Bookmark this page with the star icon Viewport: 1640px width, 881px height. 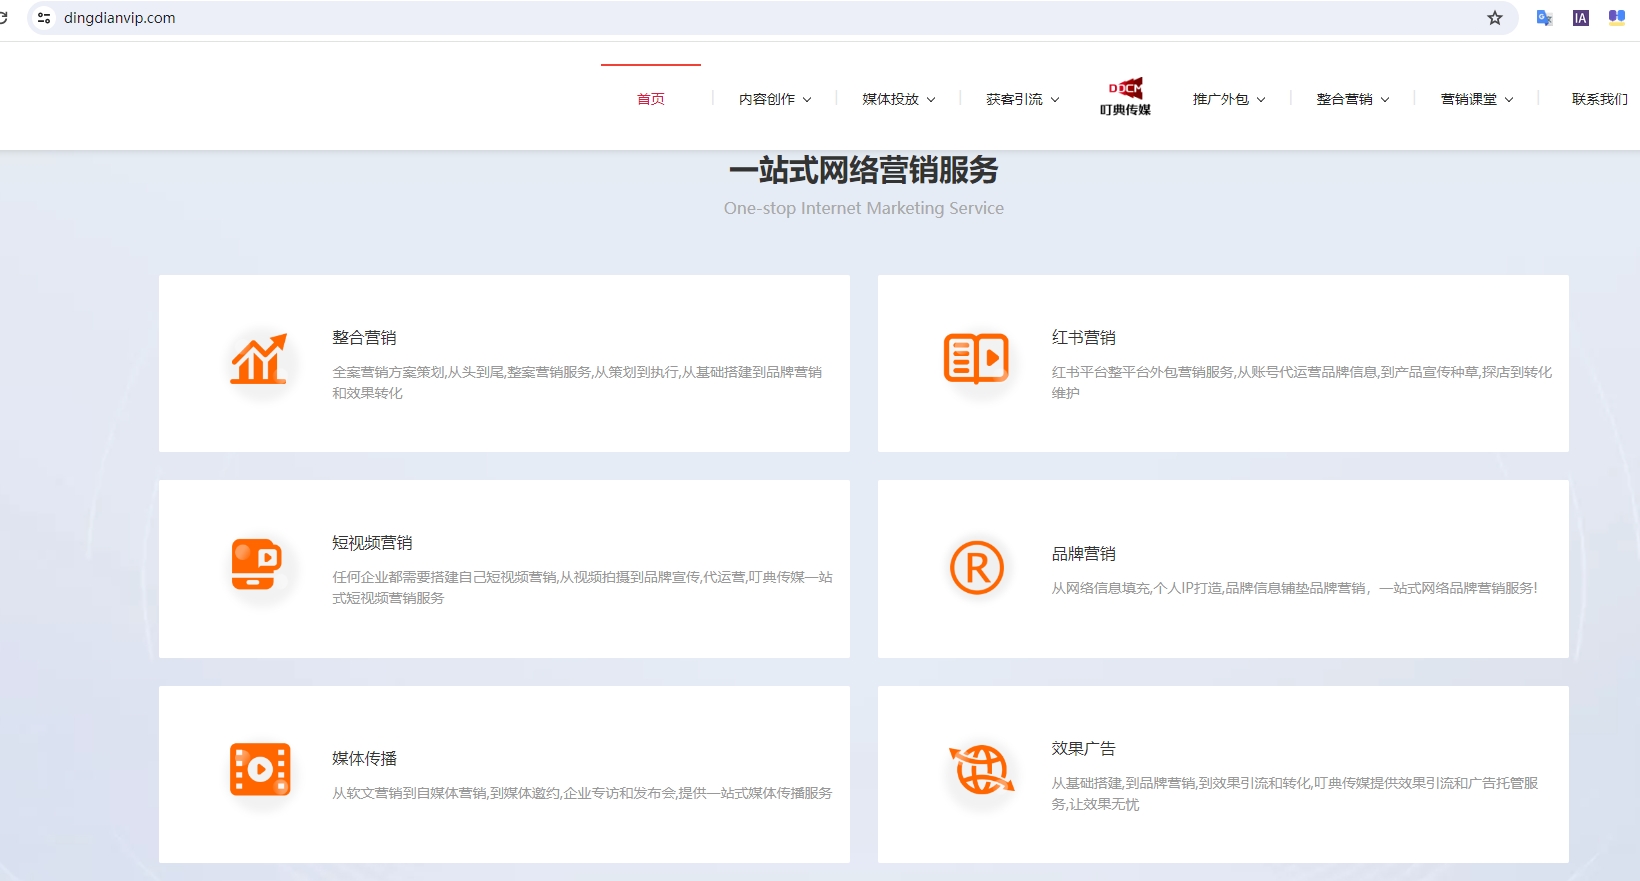[x=1495, y=18]
